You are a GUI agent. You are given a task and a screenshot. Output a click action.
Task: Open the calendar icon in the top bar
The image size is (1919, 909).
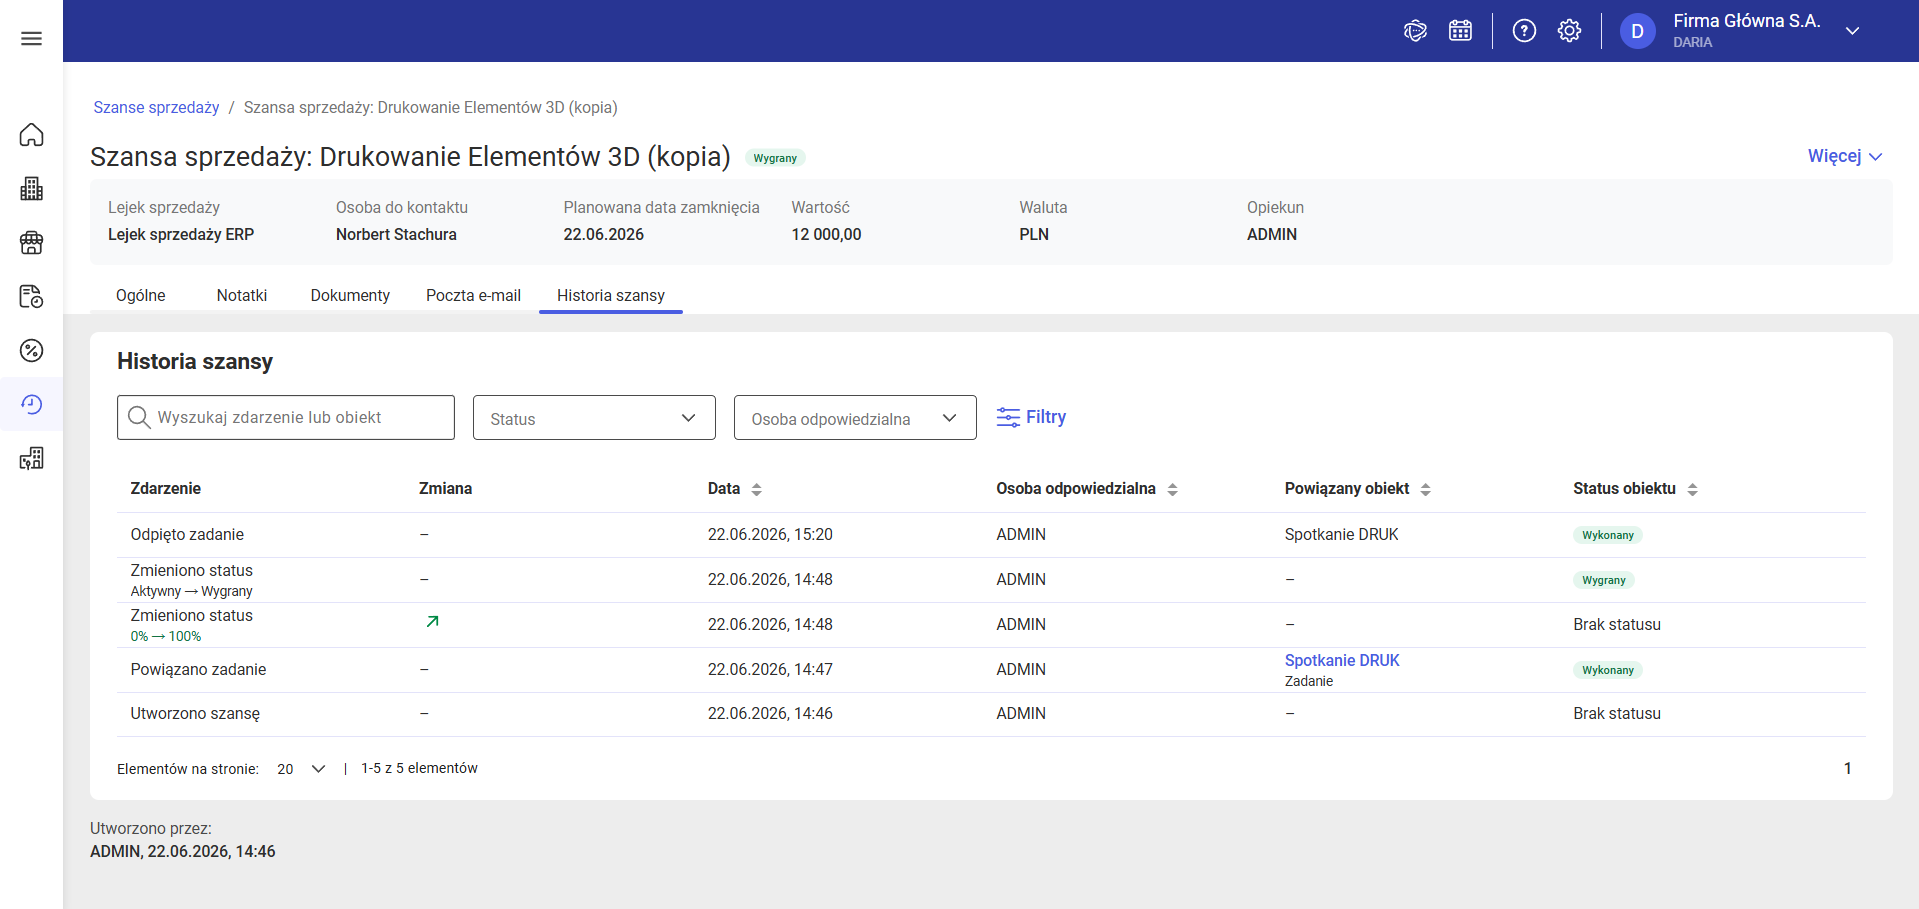pos(1460,31)
